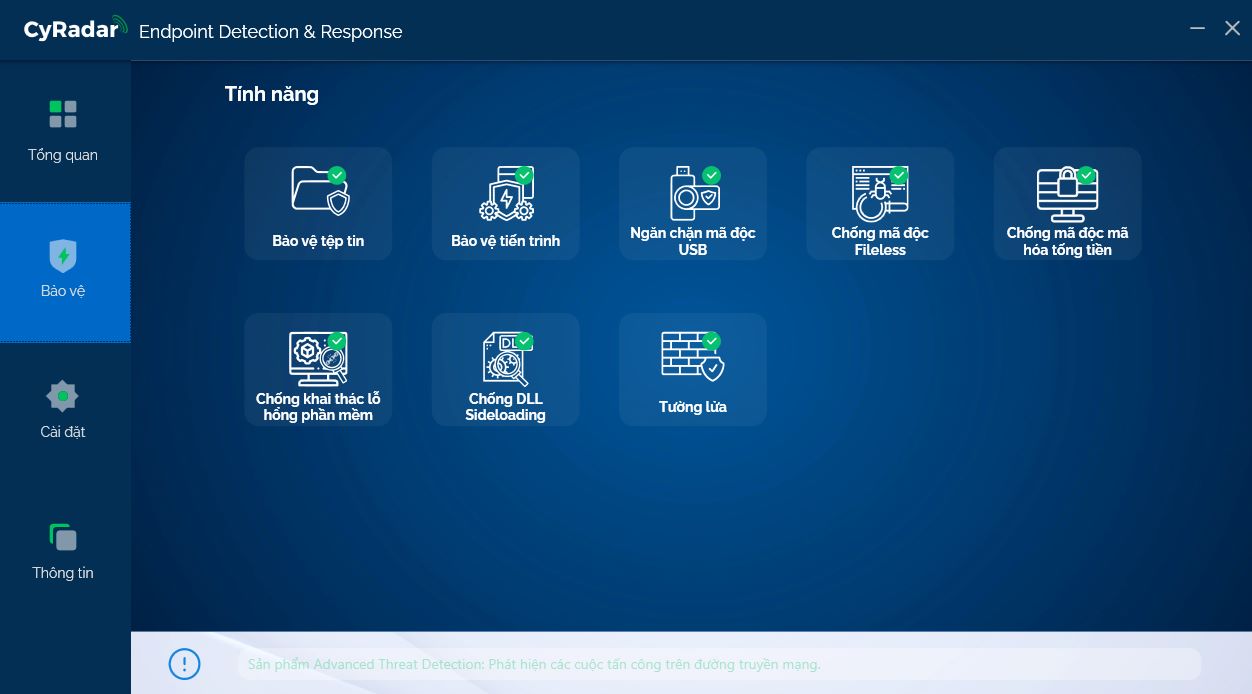
Task: Open the Bảo vệ tệp tin feature icon
Action: (318, 190)
